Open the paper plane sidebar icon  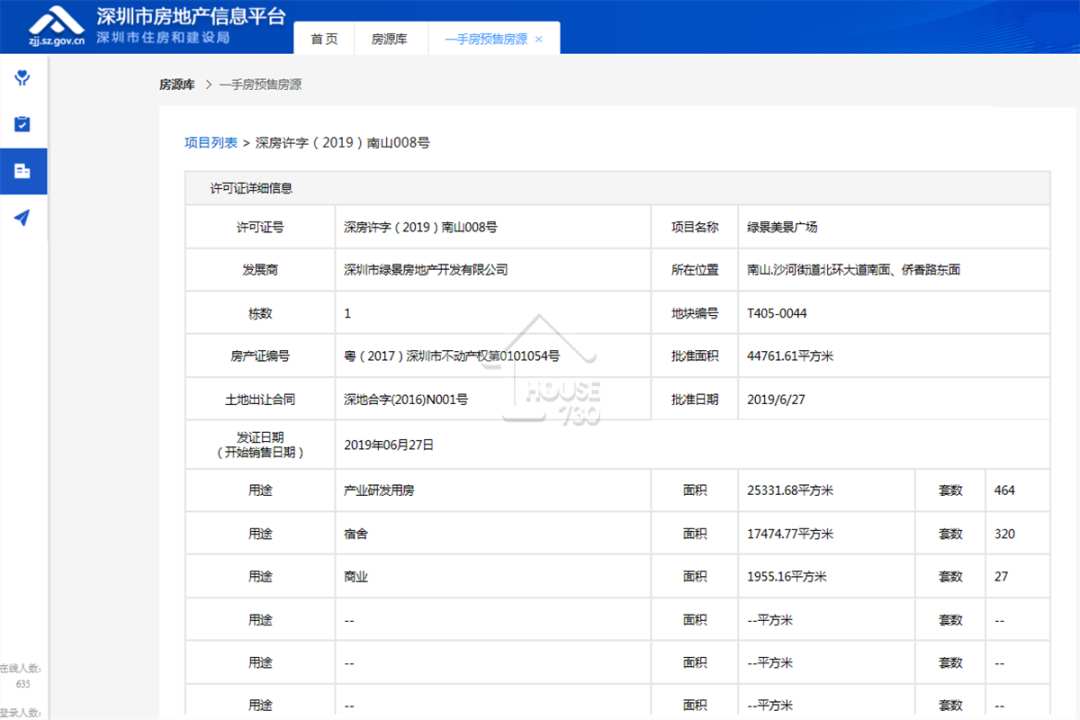click(22, 218)
